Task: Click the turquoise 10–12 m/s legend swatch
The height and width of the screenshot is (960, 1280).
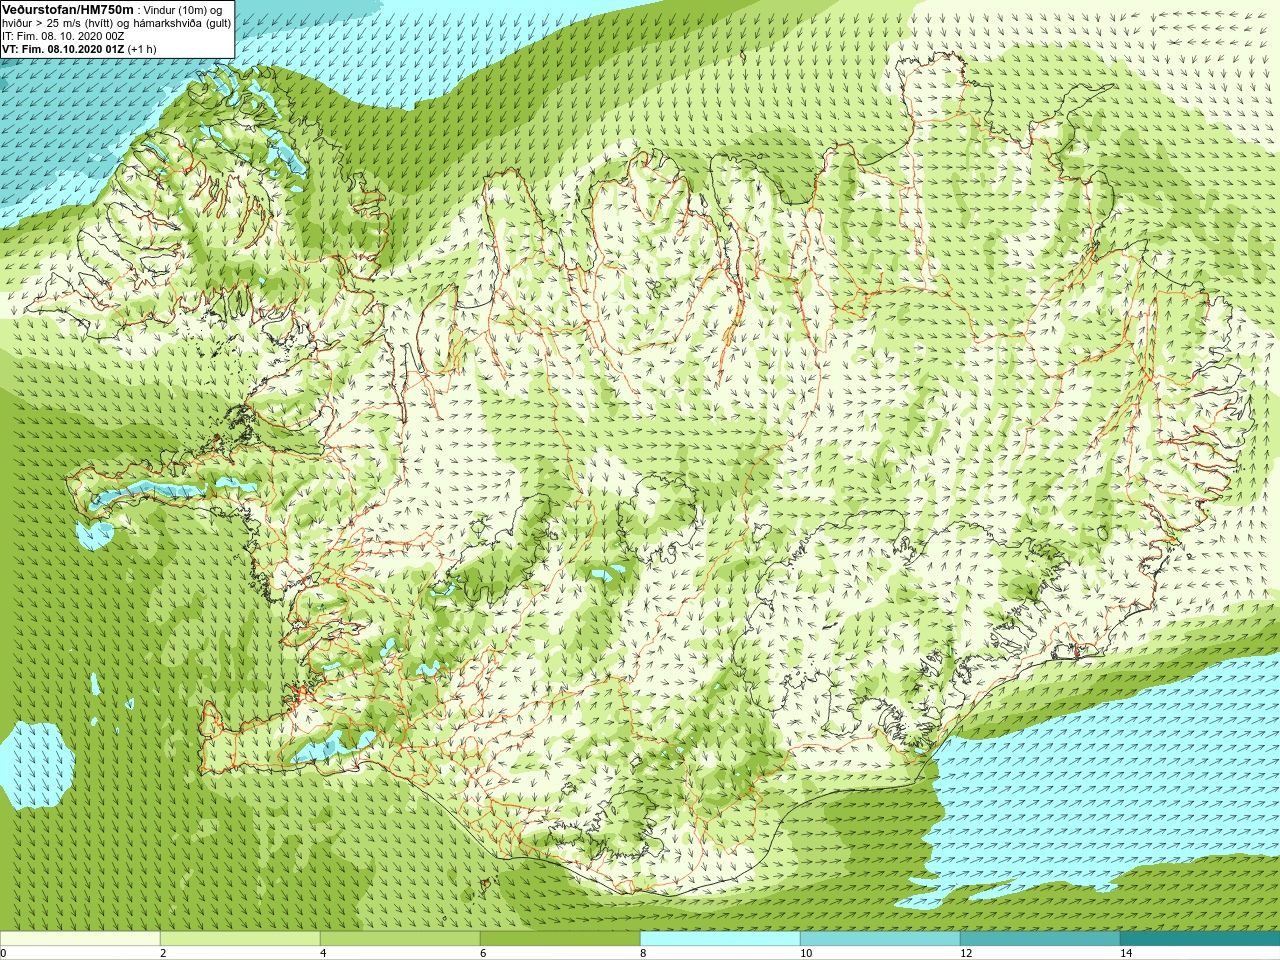Action: [880, 939]
